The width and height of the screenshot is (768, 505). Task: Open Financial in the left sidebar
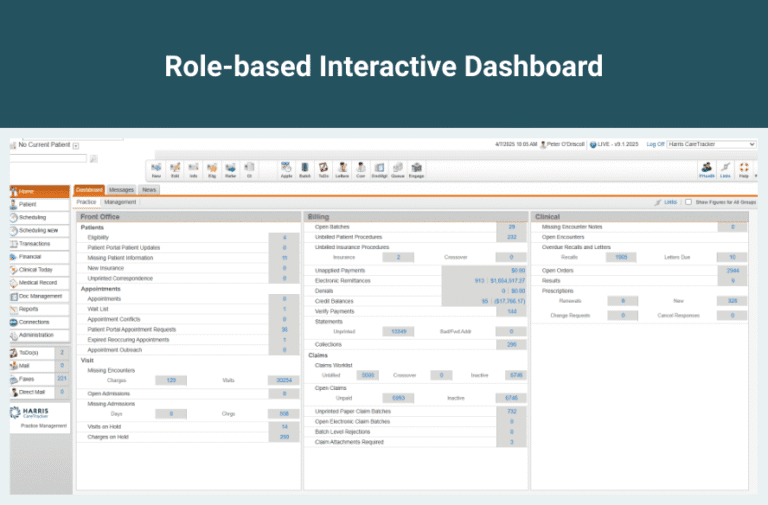(40, 257)
